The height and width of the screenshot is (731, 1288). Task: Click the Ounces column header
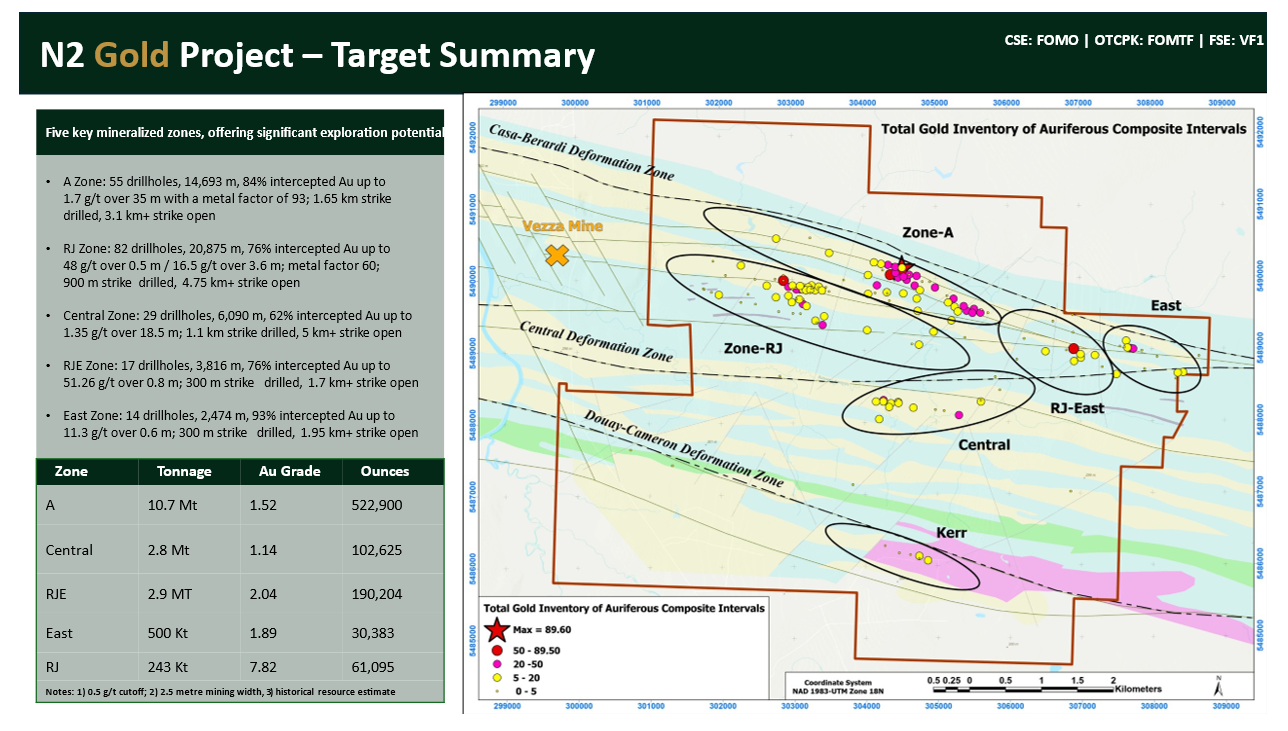pyautogui.click(x=386, y=471)
